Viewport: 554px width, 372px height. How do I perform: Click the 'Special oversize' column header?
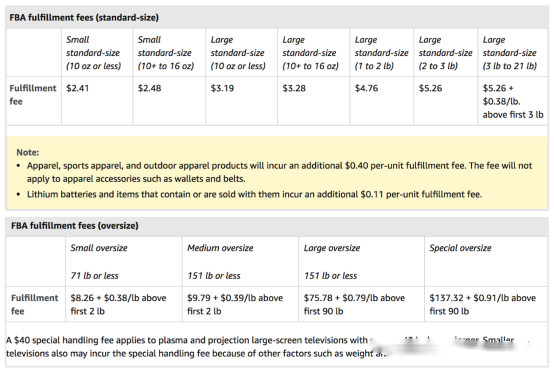click(460, 248)
